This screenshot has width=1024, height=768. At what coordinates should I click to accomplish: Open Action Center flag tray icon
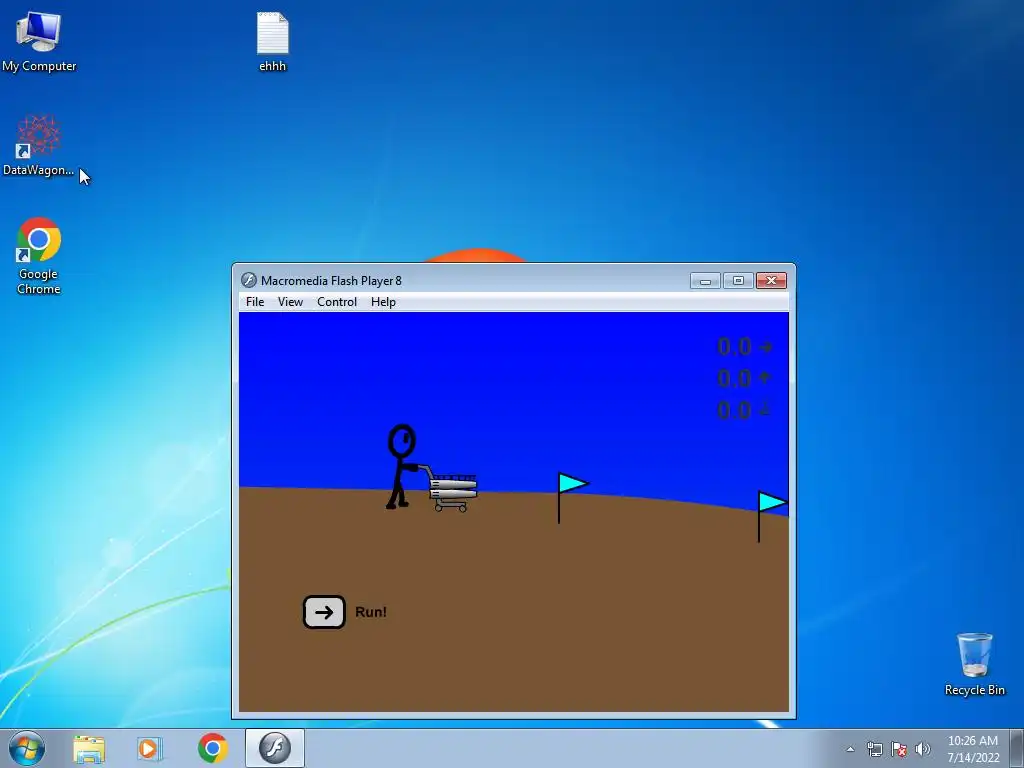pyautogui.click(x=899, y=749)
